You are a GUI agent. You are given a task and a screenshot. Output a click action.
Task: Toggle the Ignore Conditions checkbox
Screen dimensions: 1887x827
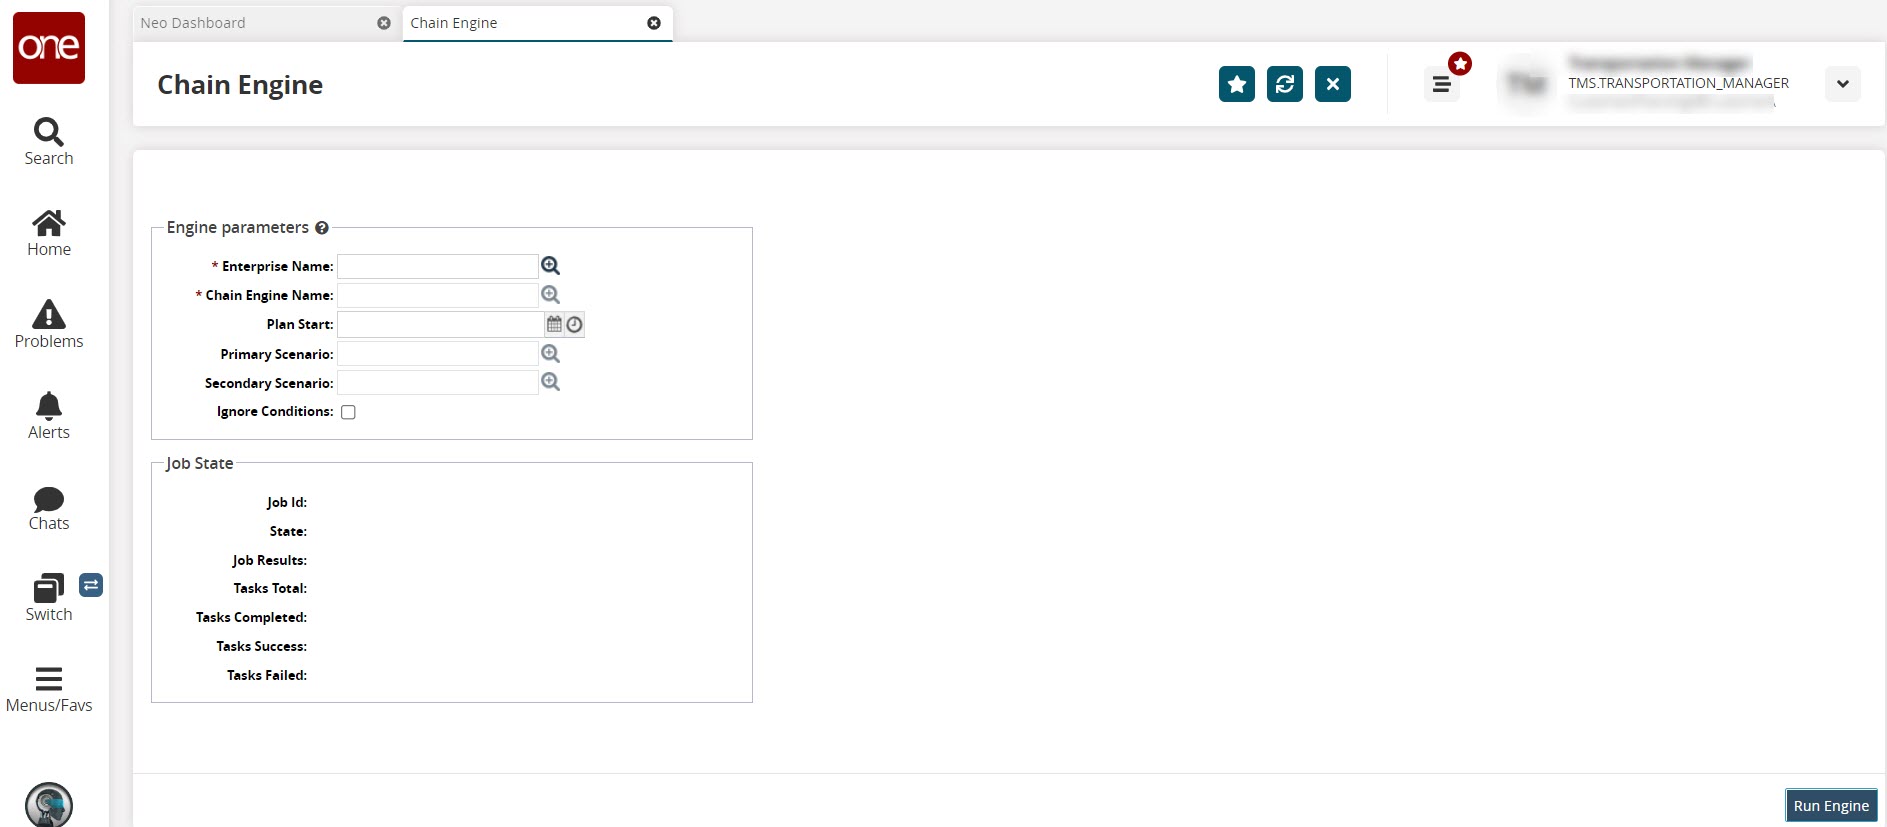click(348, 412)
